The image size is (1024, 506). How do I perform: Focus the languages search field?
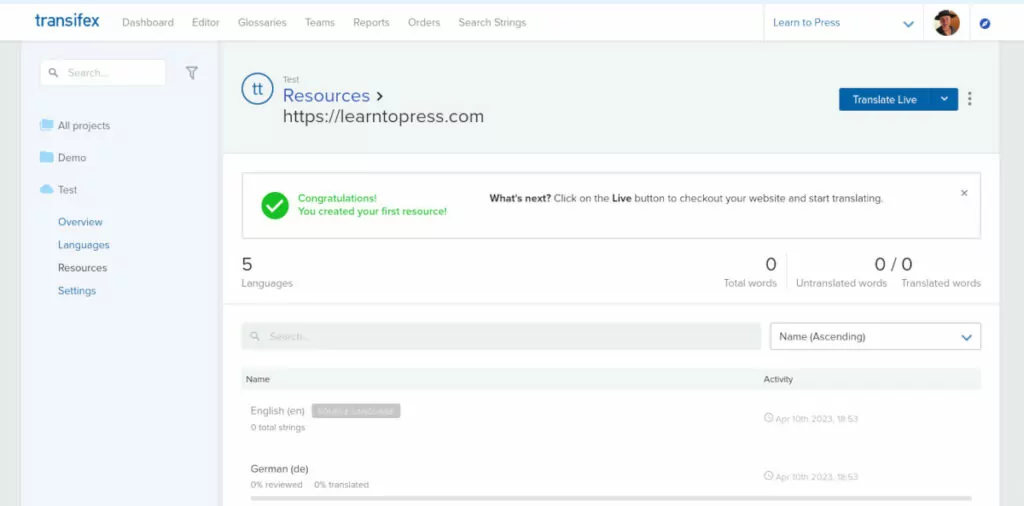point(502,336)
